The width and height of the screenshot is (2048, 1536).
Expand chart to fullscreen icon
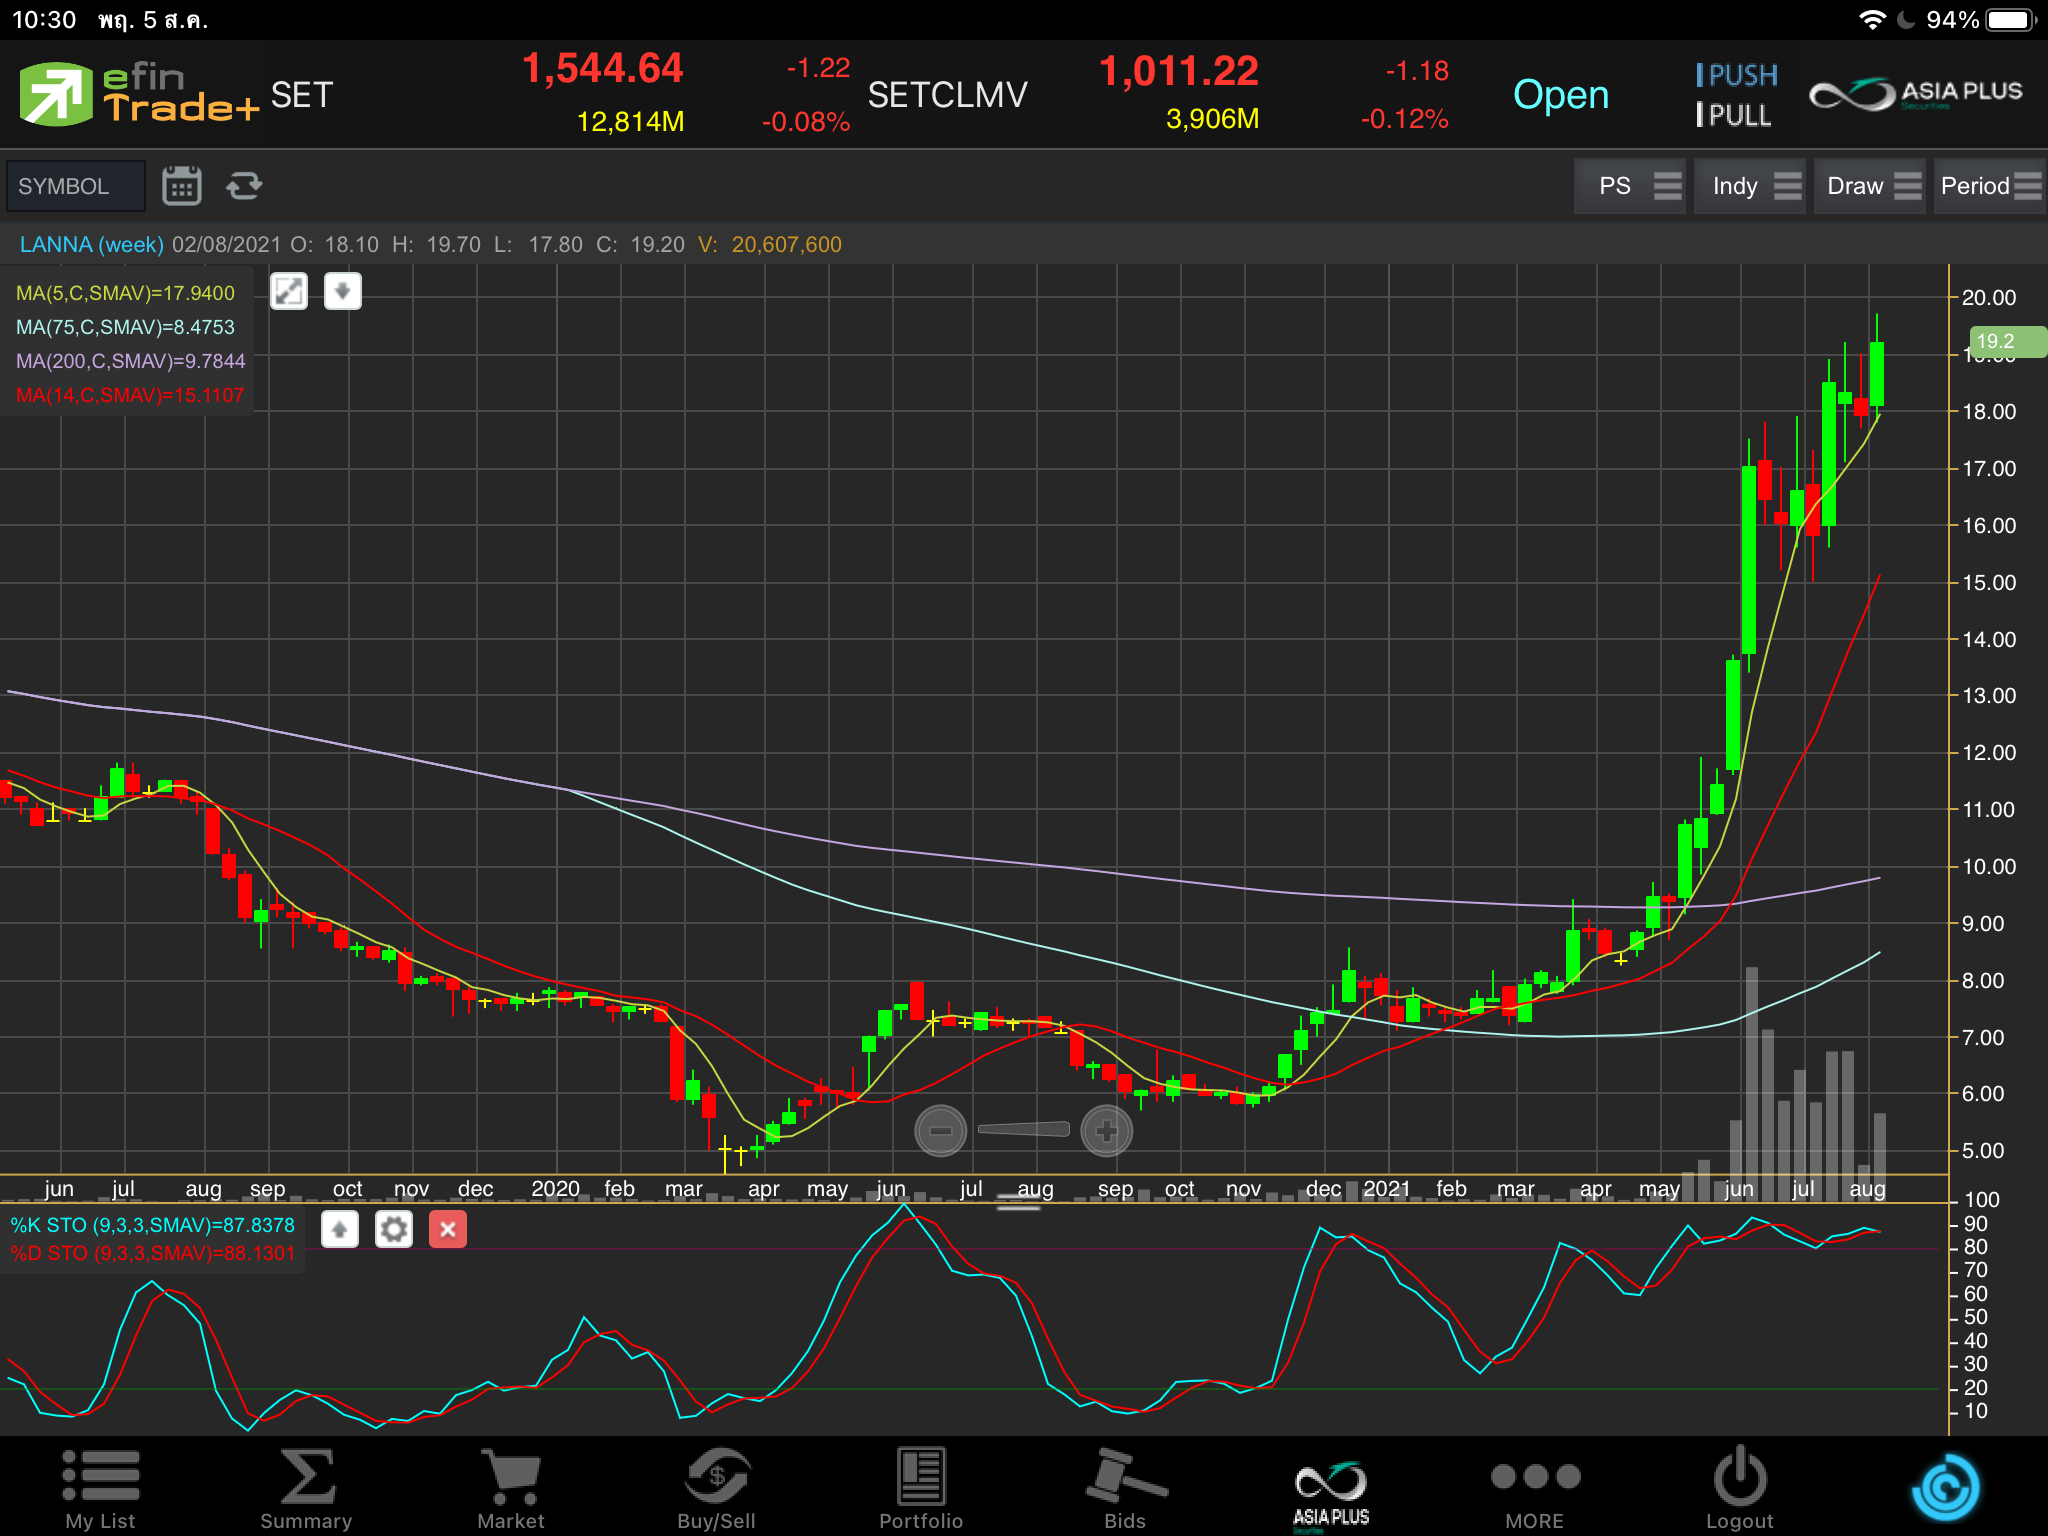(289, 292)
